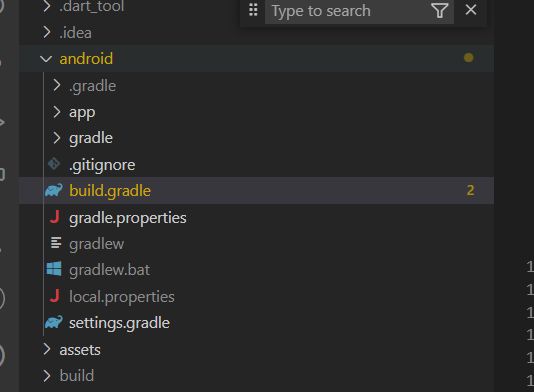Select the app folder label

tap(82, 113)
